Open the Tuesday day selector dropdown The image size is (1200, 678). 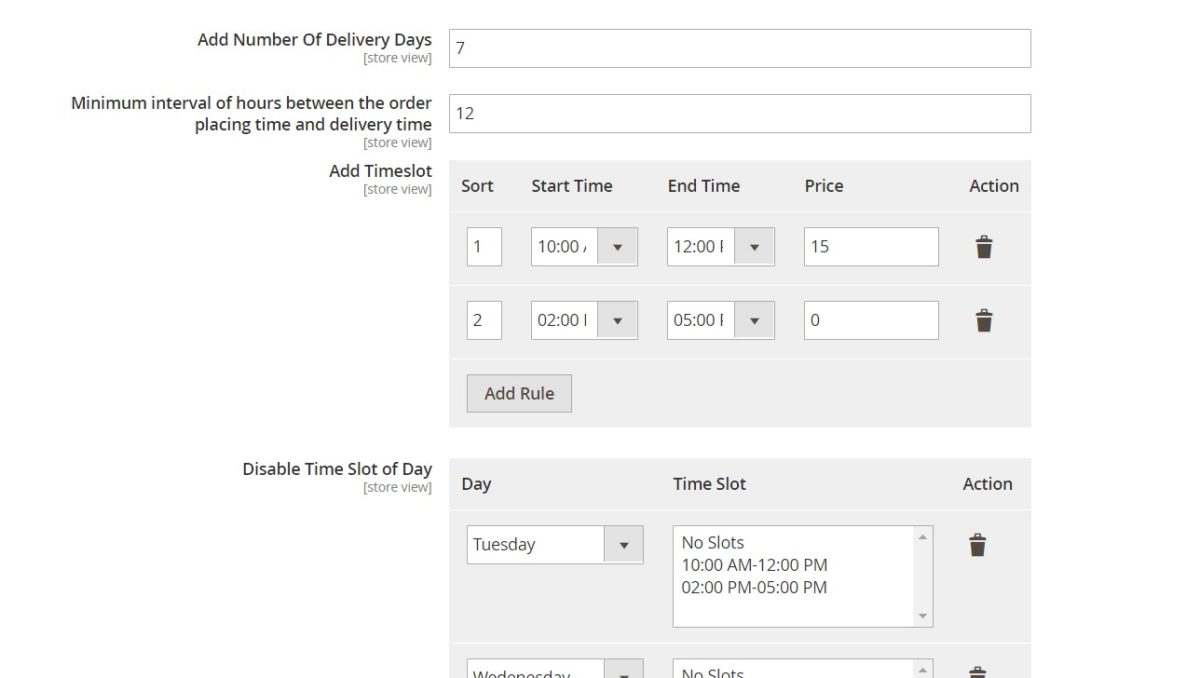click(x=624, y=545)
